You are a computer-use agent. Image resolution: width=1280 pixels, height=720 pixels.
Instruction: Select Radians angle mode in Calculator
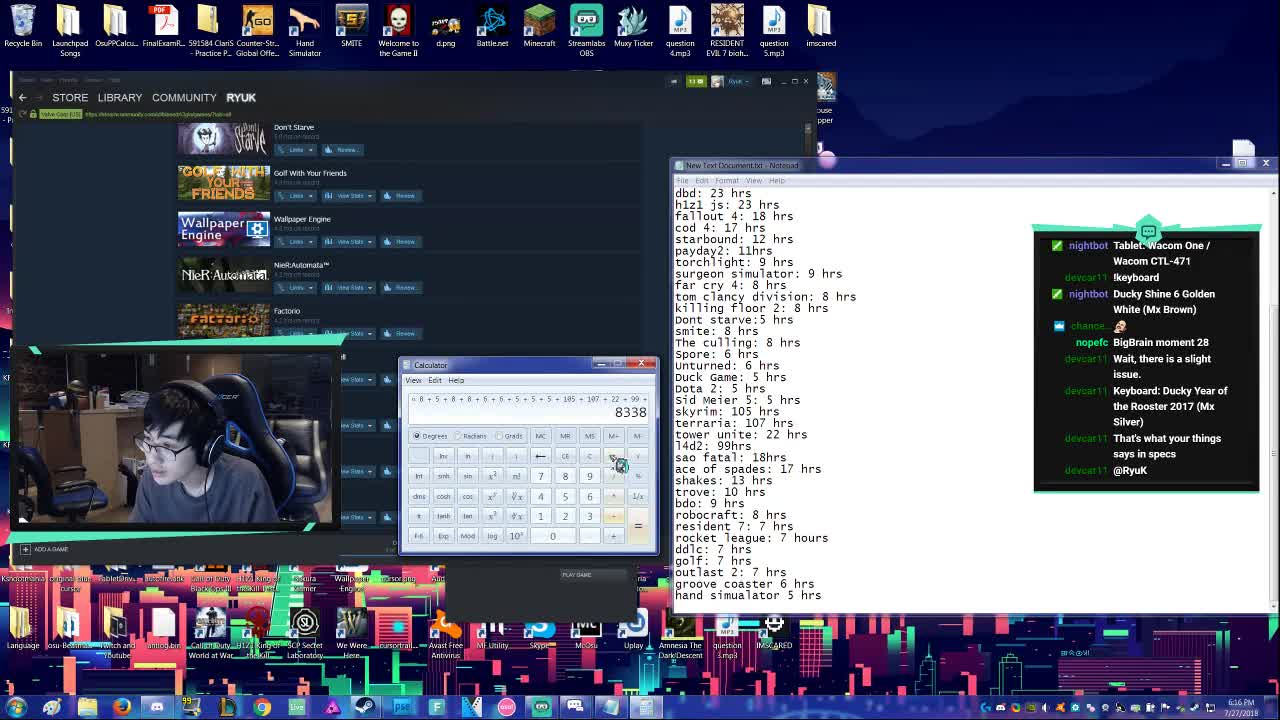[470, 436]
